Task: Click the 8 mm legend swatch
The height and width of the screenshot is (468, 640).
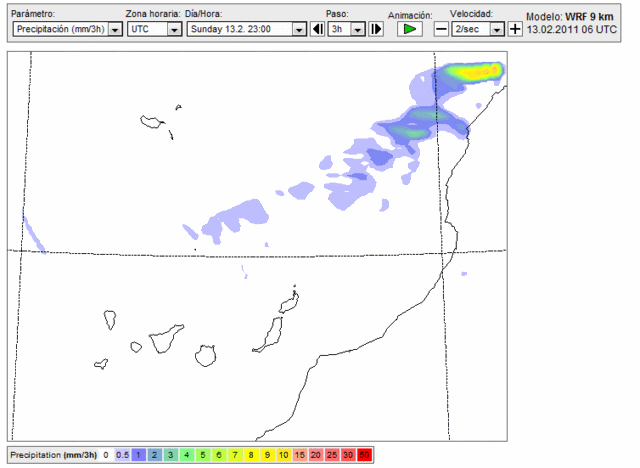Action: coord(251,455)
